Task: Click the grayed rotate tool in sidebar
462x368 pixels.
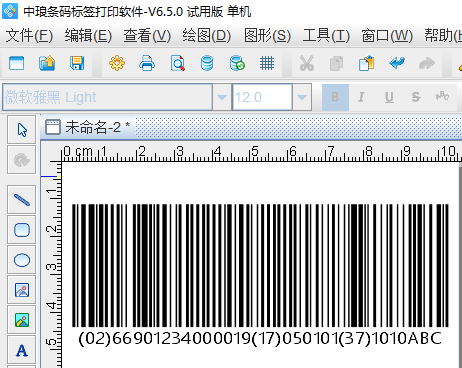Action: point(22,160)
